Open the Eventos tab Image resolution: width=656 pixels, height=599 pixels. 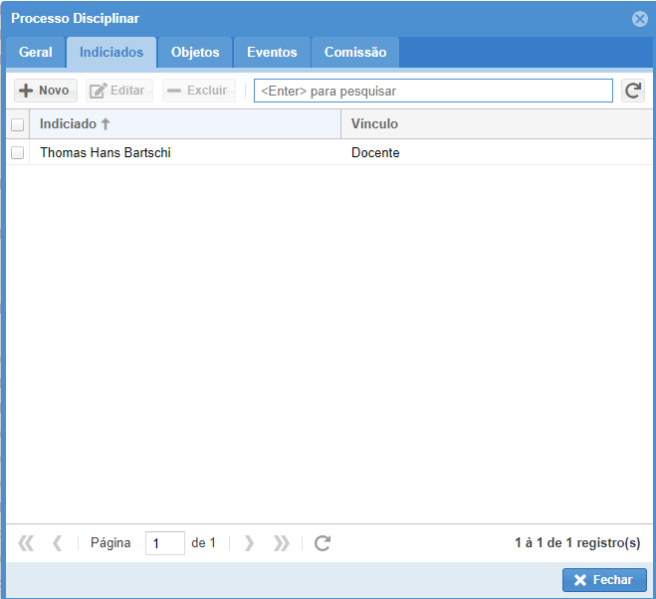click(272, 53)
